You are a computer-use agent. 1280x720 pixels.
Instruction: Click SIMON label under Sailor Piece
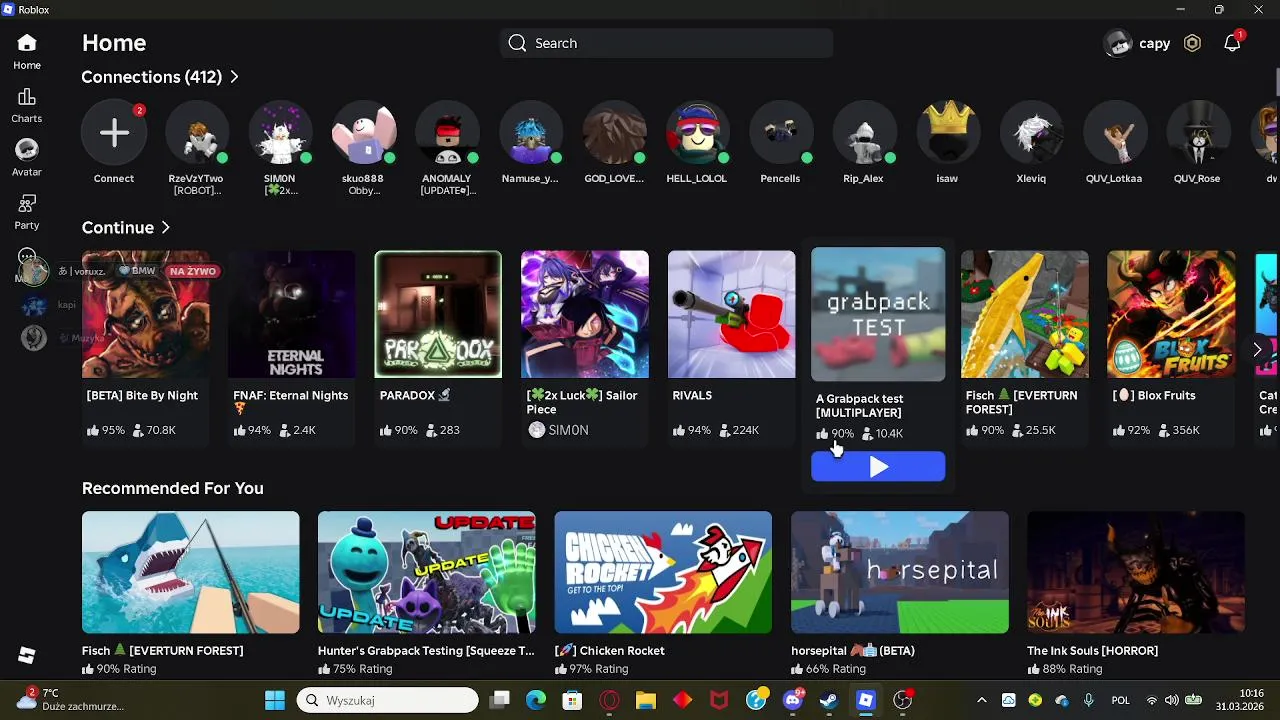coord(568,430)
